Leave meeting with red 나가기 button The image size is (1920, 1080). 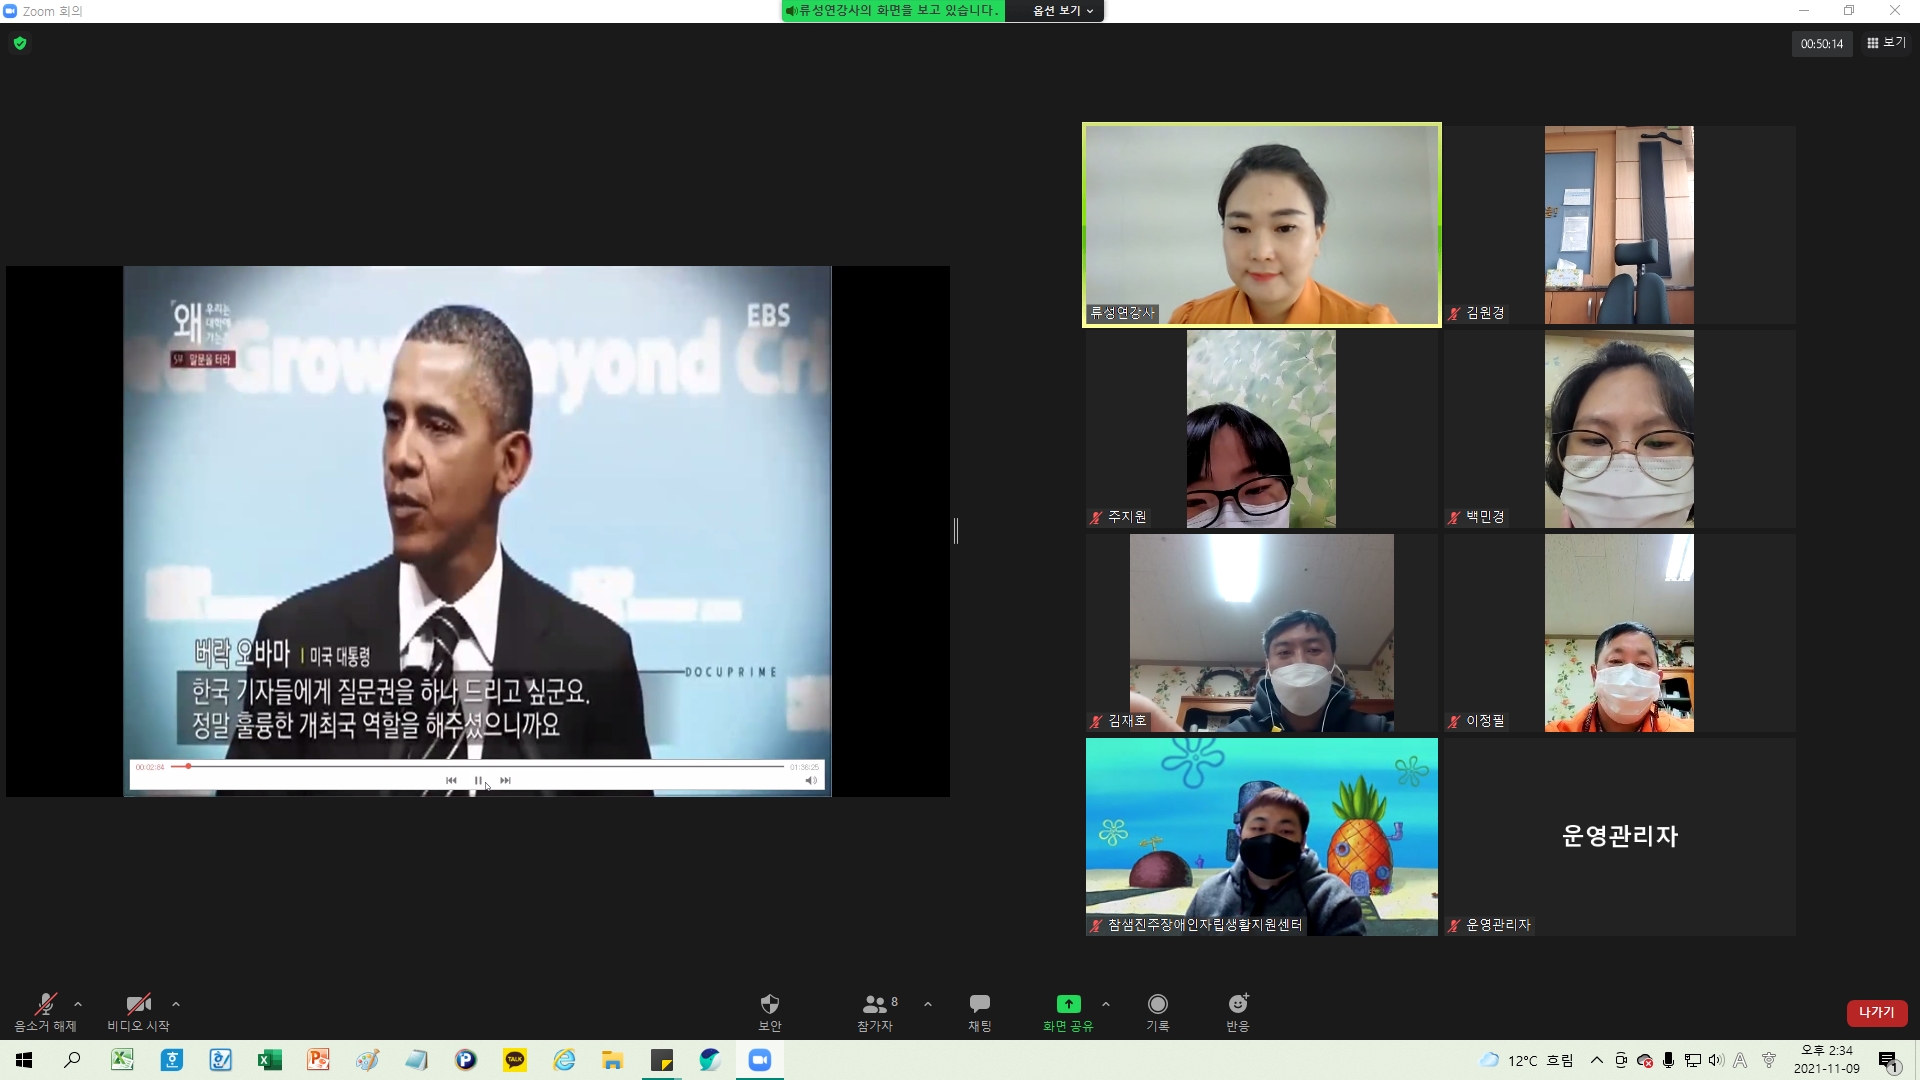tap(1877, 1013)
